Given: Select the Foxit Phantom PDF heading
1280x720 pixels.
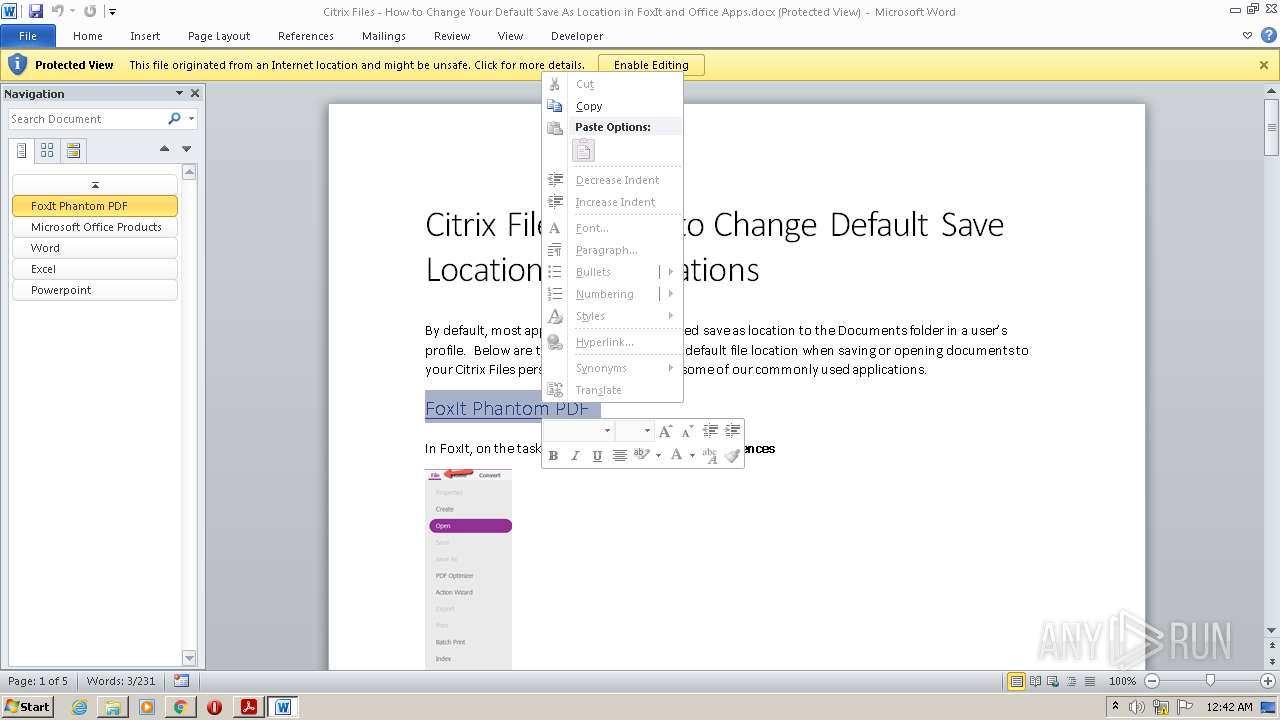Looking at the screenshot, I should click(95, 206).
